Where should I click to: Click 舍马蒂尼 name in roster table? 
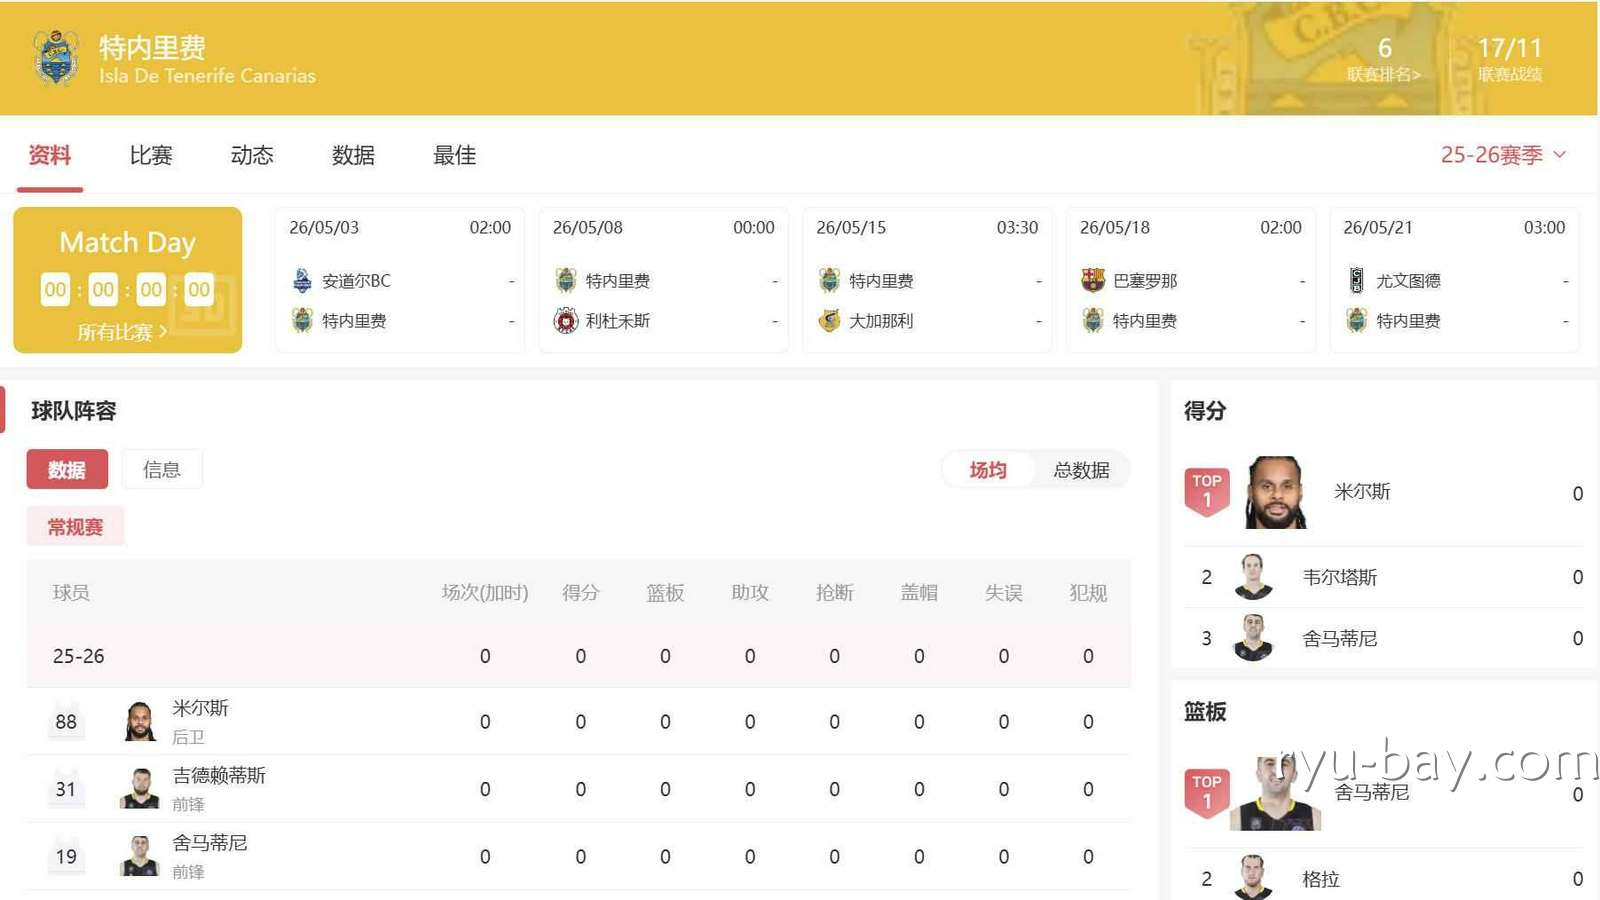[210, 843]
